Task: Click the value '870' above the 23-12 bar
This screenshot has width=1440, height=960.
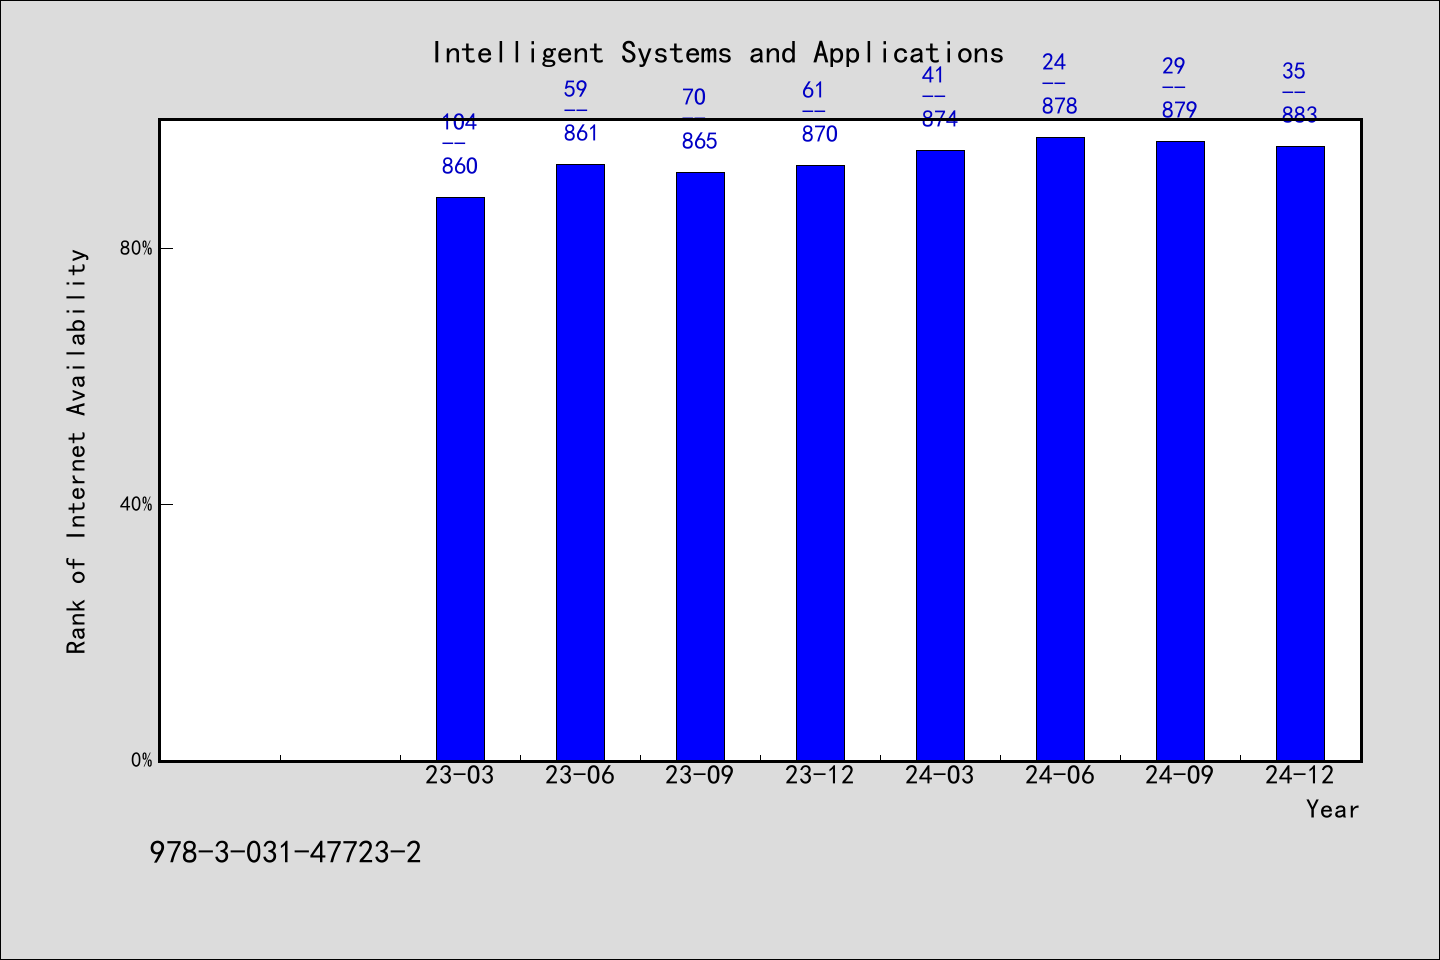Action: pos(820,134)
